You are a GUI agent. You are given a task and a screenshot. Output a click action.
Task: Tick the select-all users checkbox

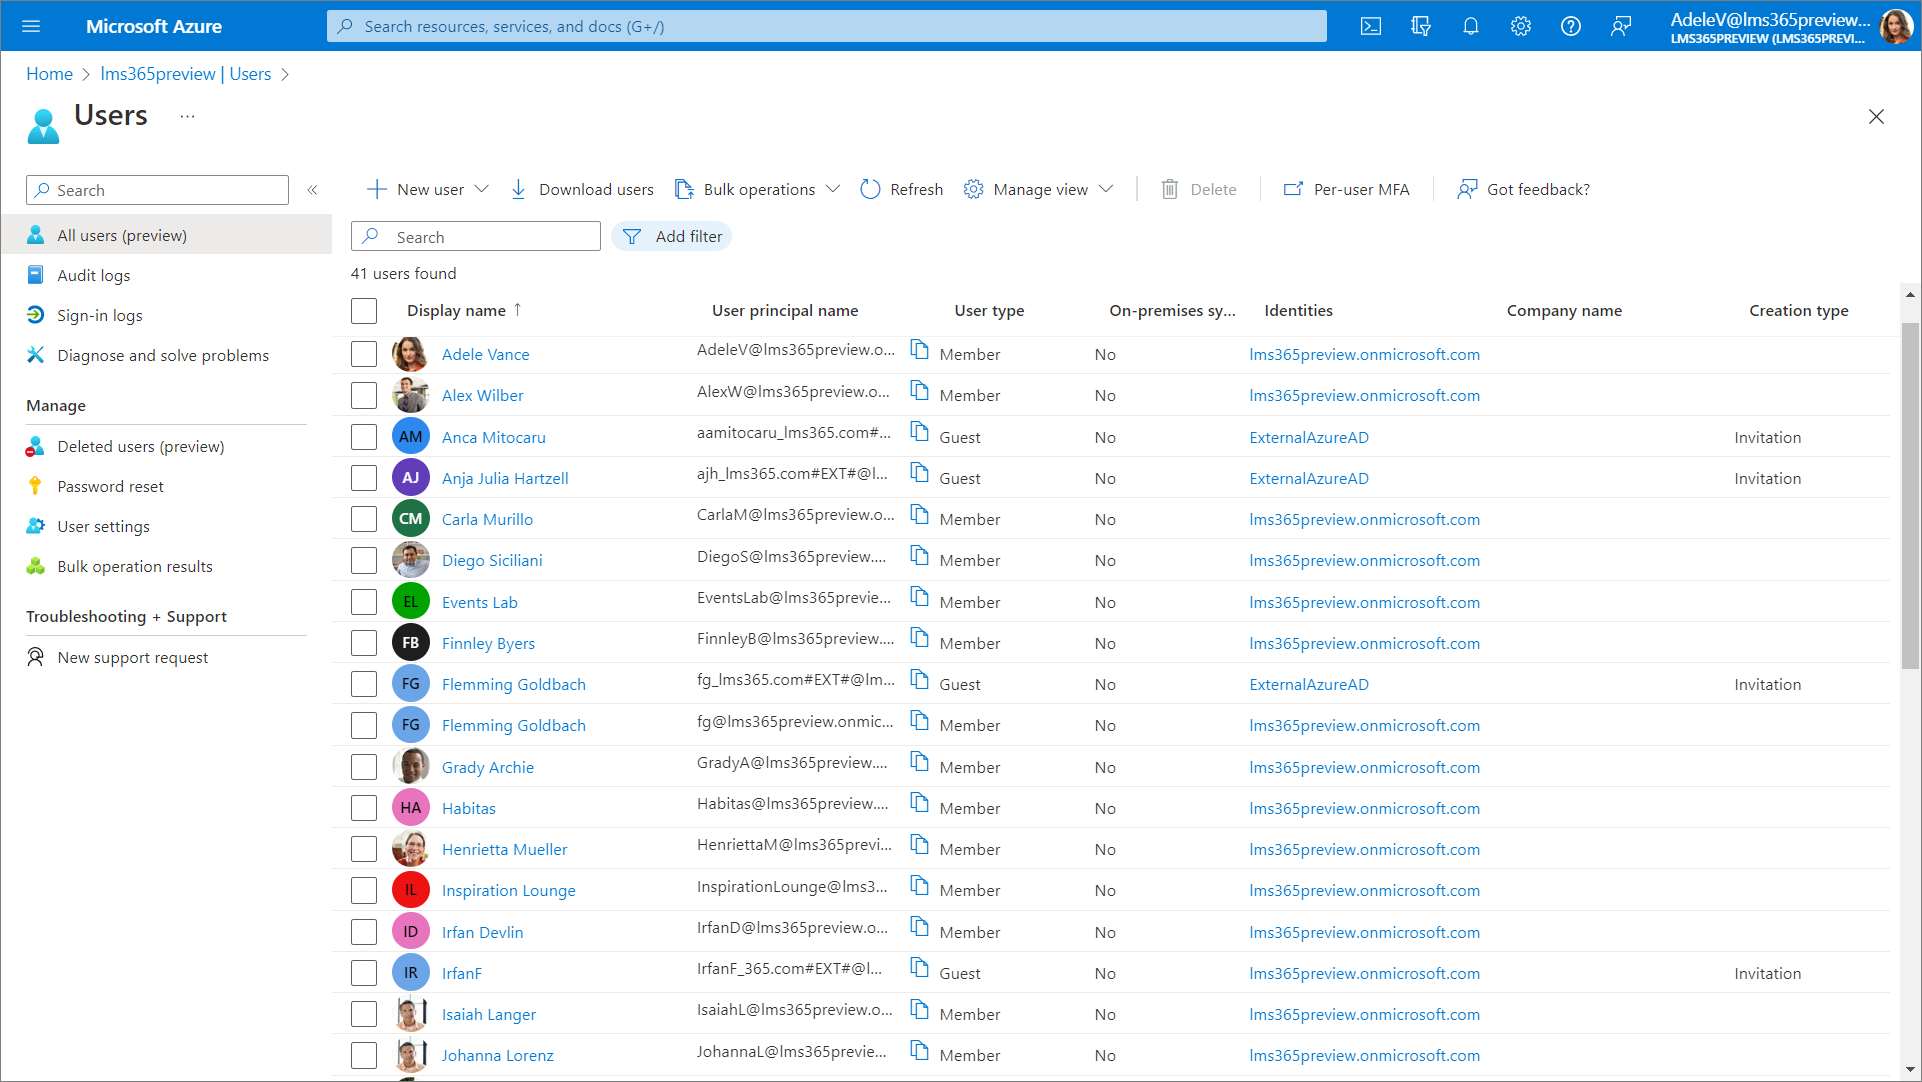[x=364, y=311]
